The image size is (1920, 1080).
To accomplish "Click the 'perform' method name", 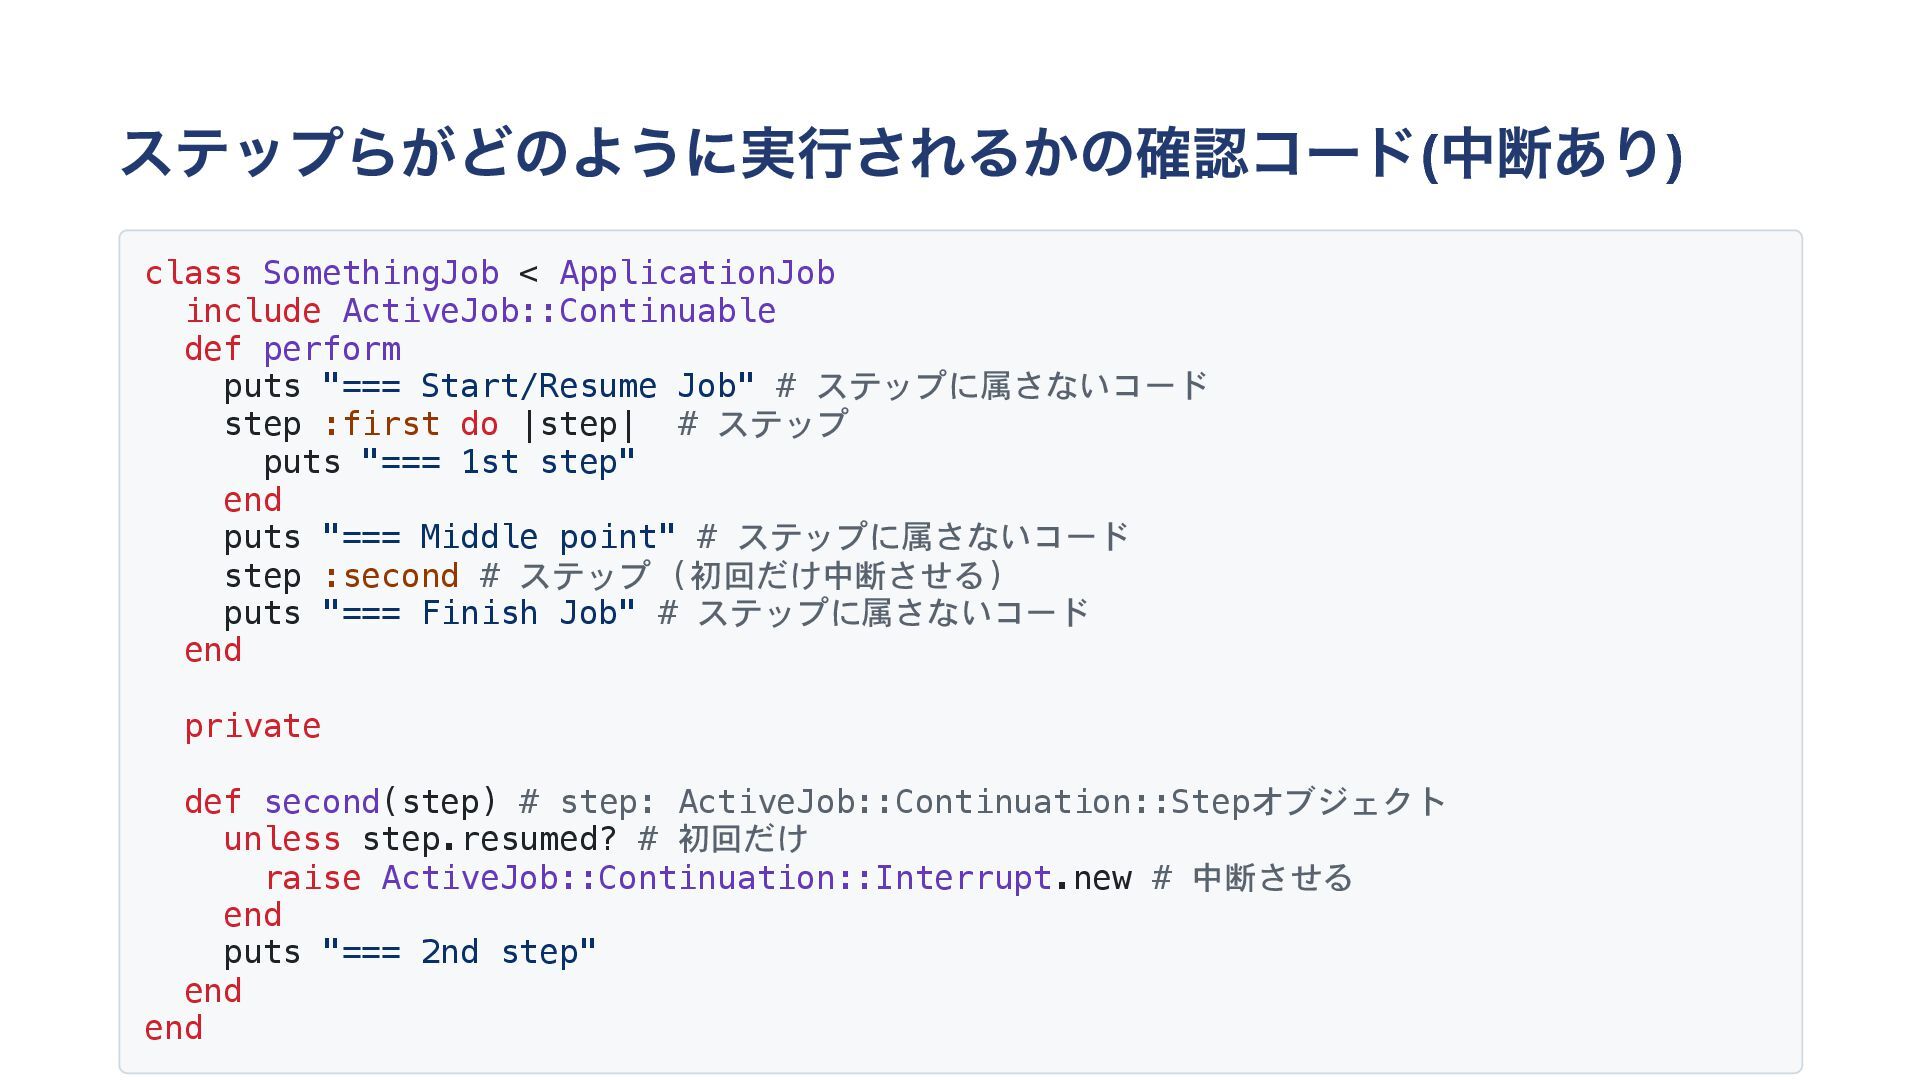I will 331,349.
